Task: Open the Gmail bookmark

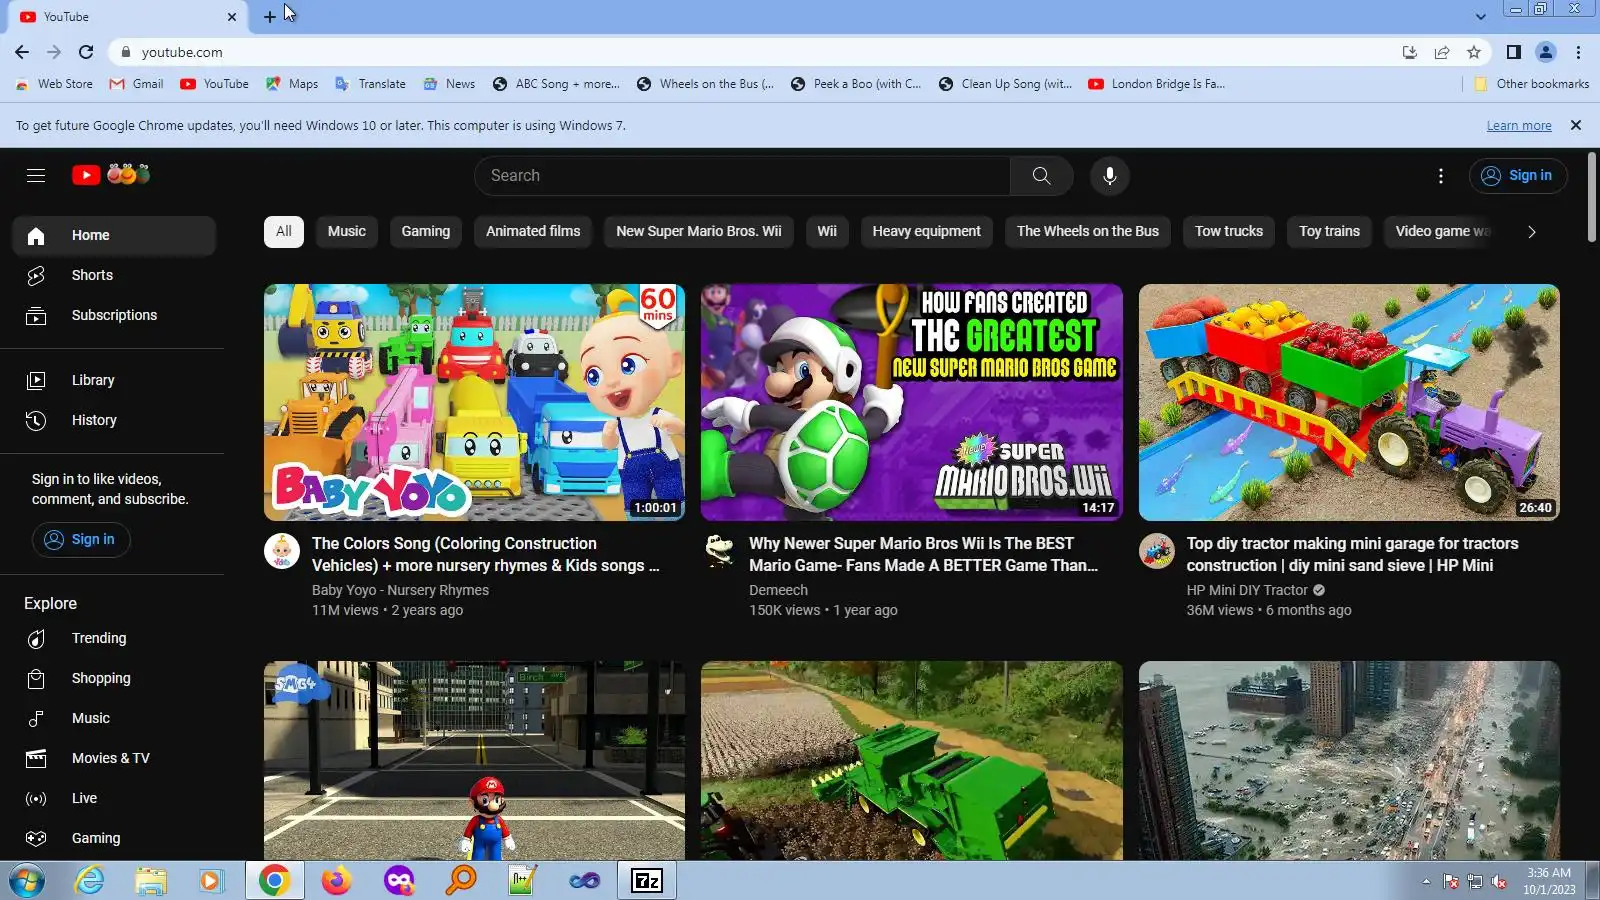Action: tap(137, 84)
